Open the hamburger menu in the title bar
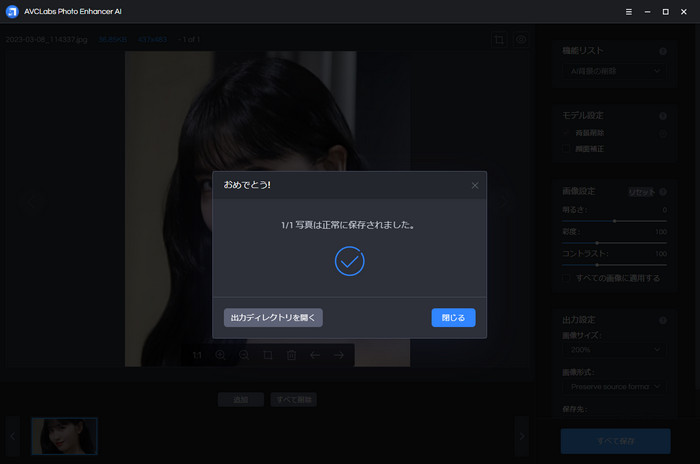 point(629,12)
